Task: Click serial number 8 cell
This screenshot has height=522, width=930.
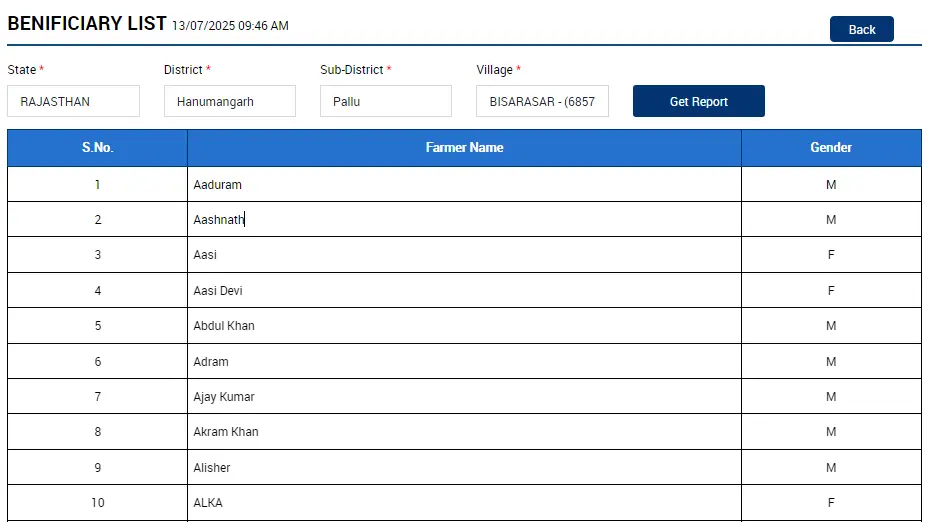Action: point(97,432)
